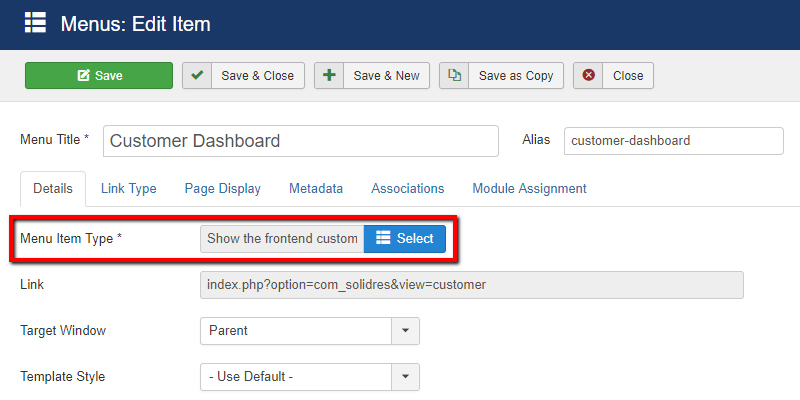
Task: Click the Menu Title label
Action: click(55, 139)
